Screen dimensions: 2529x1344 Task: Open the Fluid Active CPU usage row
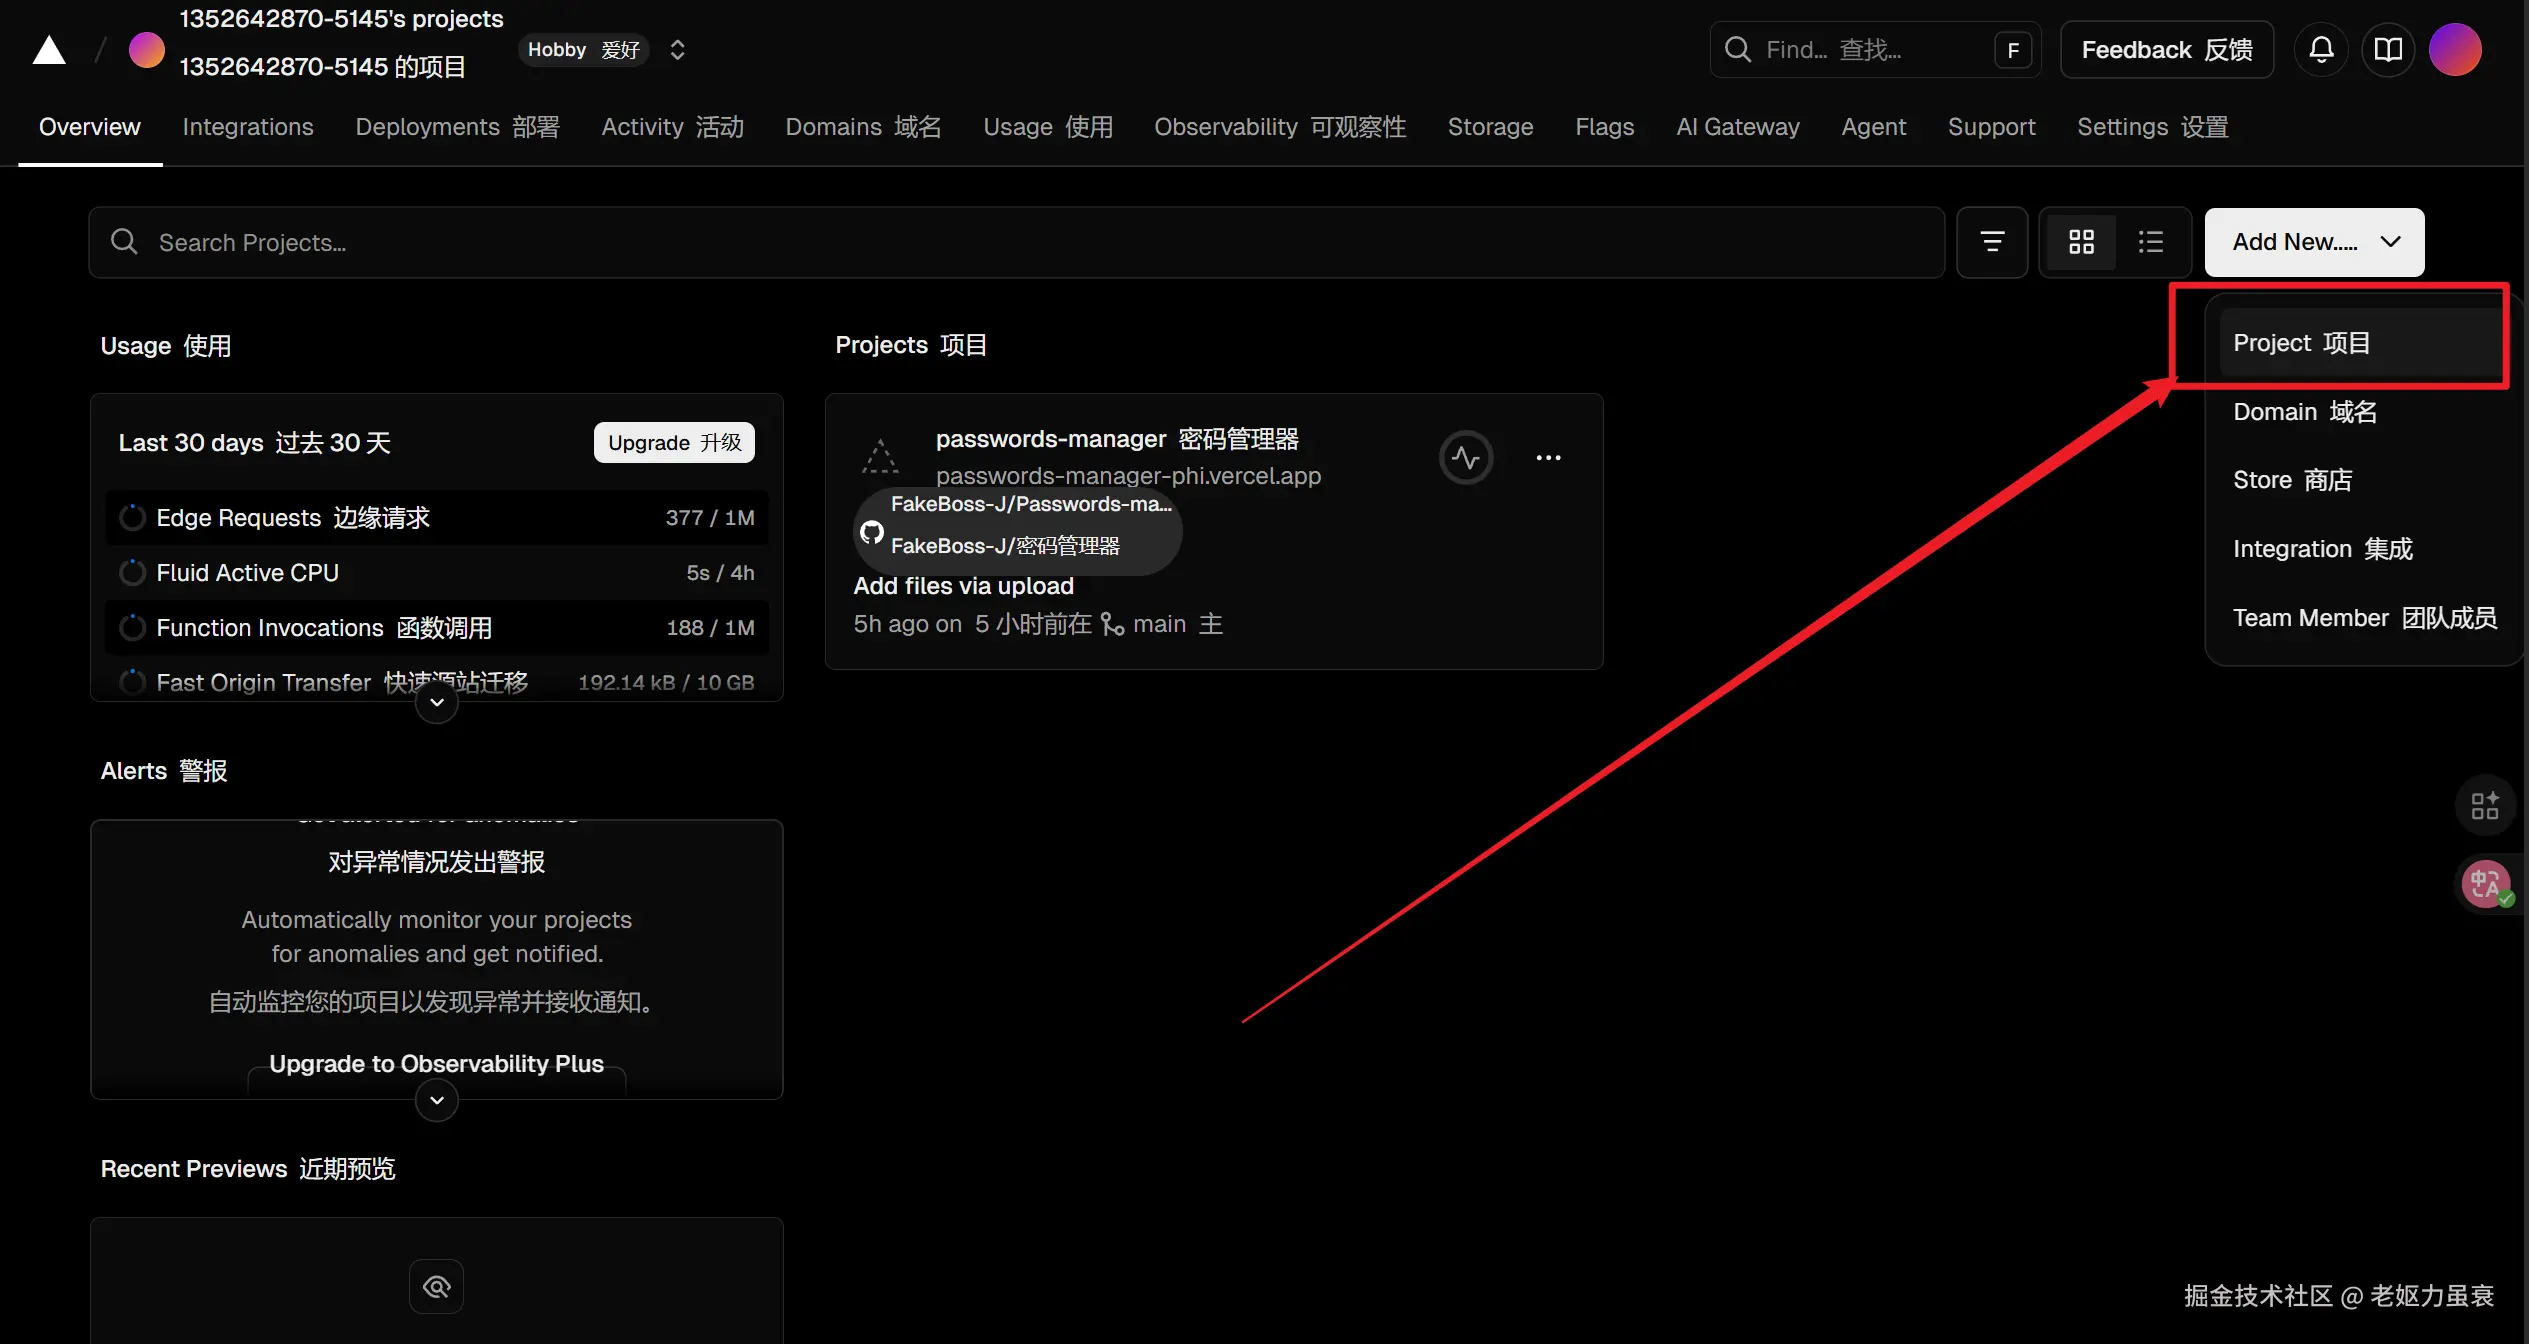pyautogui.click(x=437, y=573)
